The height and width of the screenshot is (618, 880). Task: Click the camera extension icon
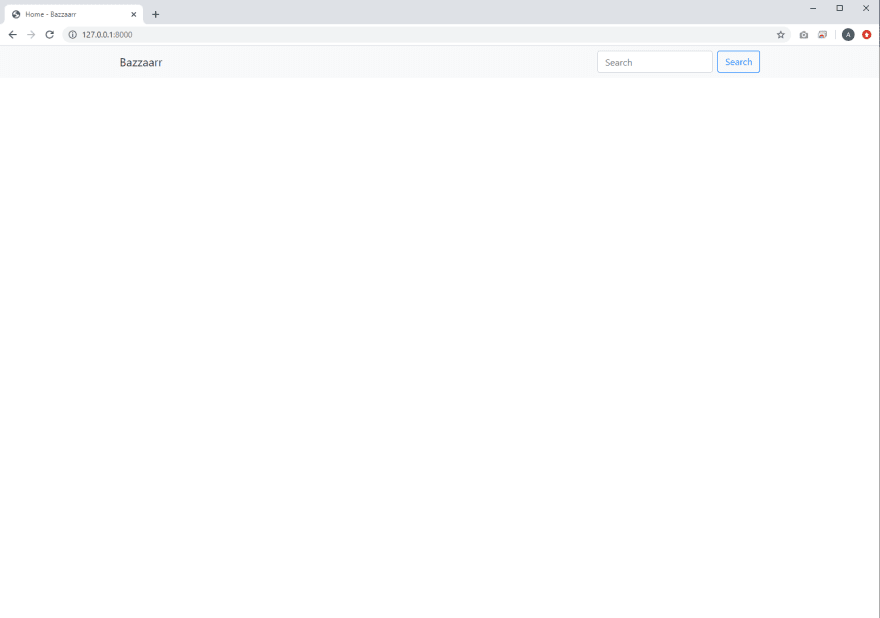804,35
